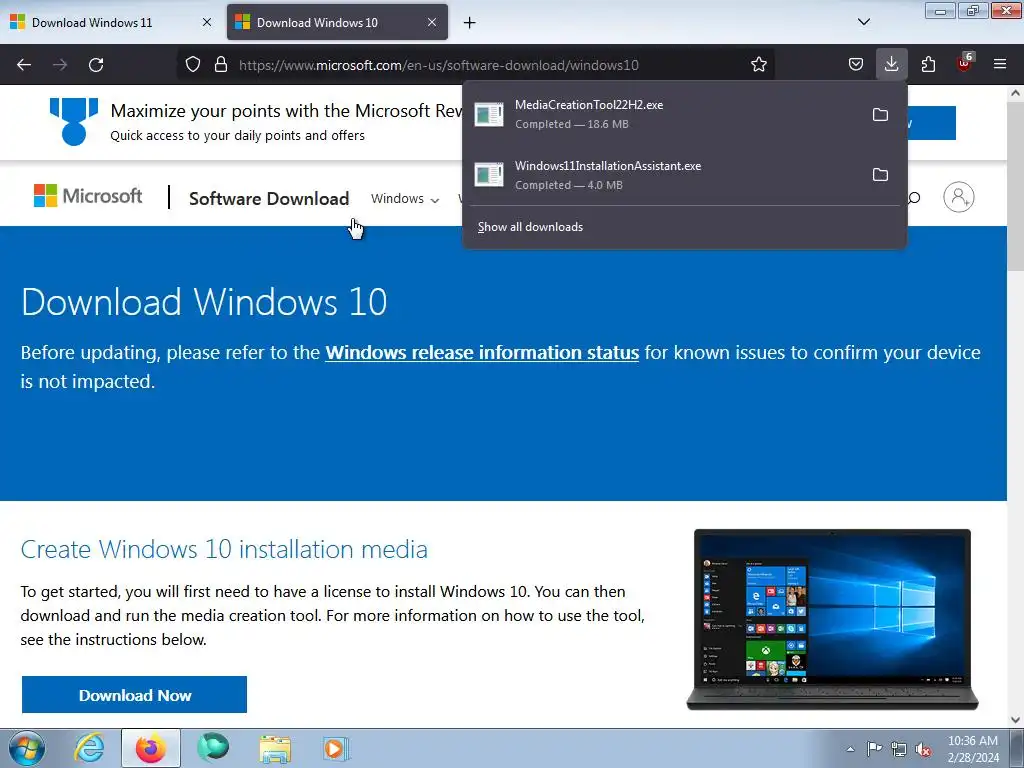
Task: Open the Save to Pocket icon
Action: click(856, 65)
